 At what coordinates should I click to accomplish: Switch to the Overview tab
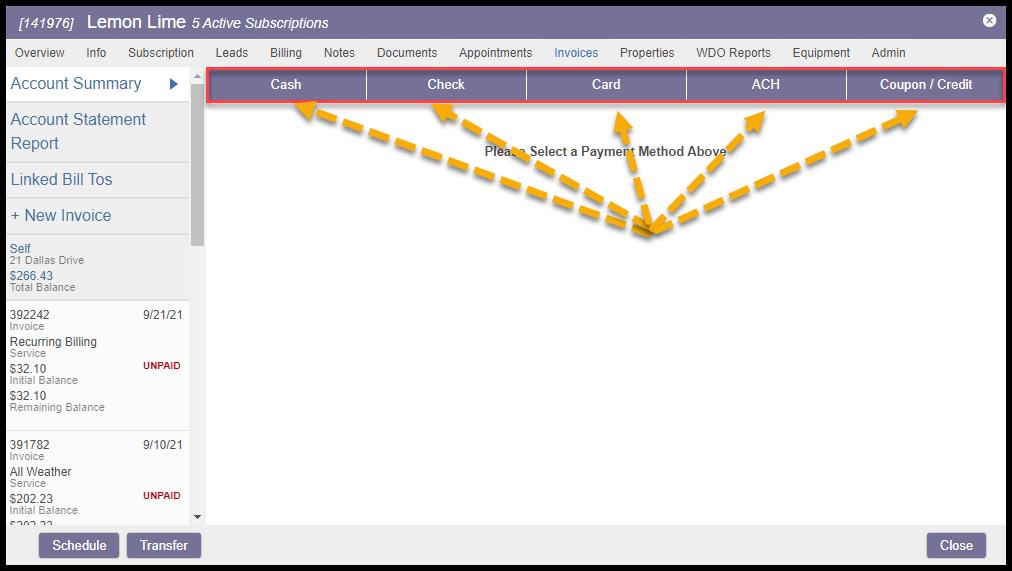(40, 53)
